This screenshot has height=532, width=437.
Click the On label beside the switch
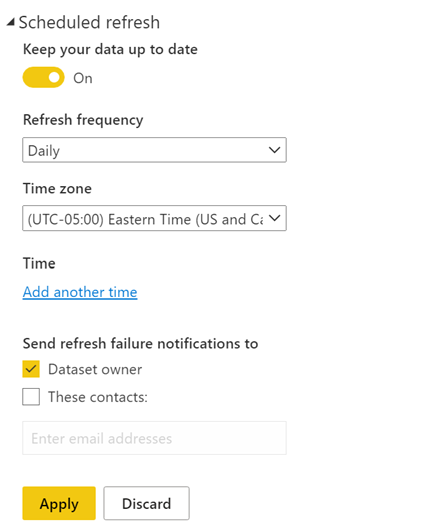(83, 78)
